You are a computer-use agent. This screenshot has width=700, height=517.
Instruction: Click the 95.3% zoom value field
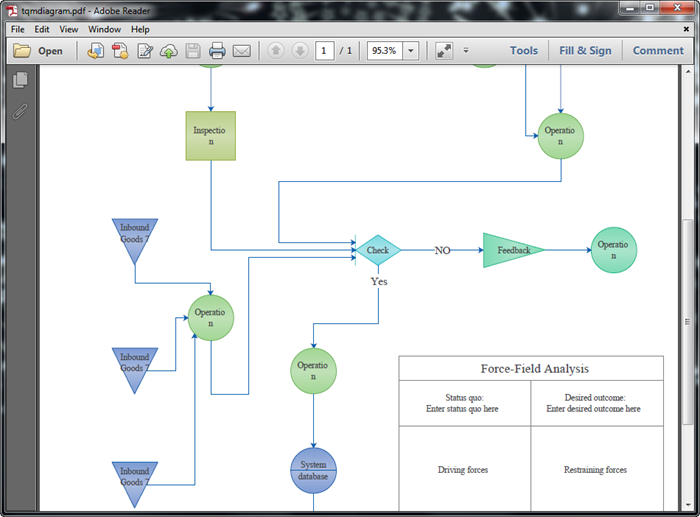pos(384,50)
